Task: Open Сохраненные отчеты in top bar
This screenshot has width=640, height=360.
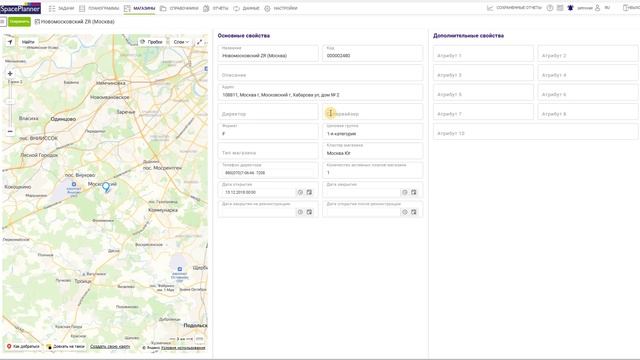Action: coord(514,8)
